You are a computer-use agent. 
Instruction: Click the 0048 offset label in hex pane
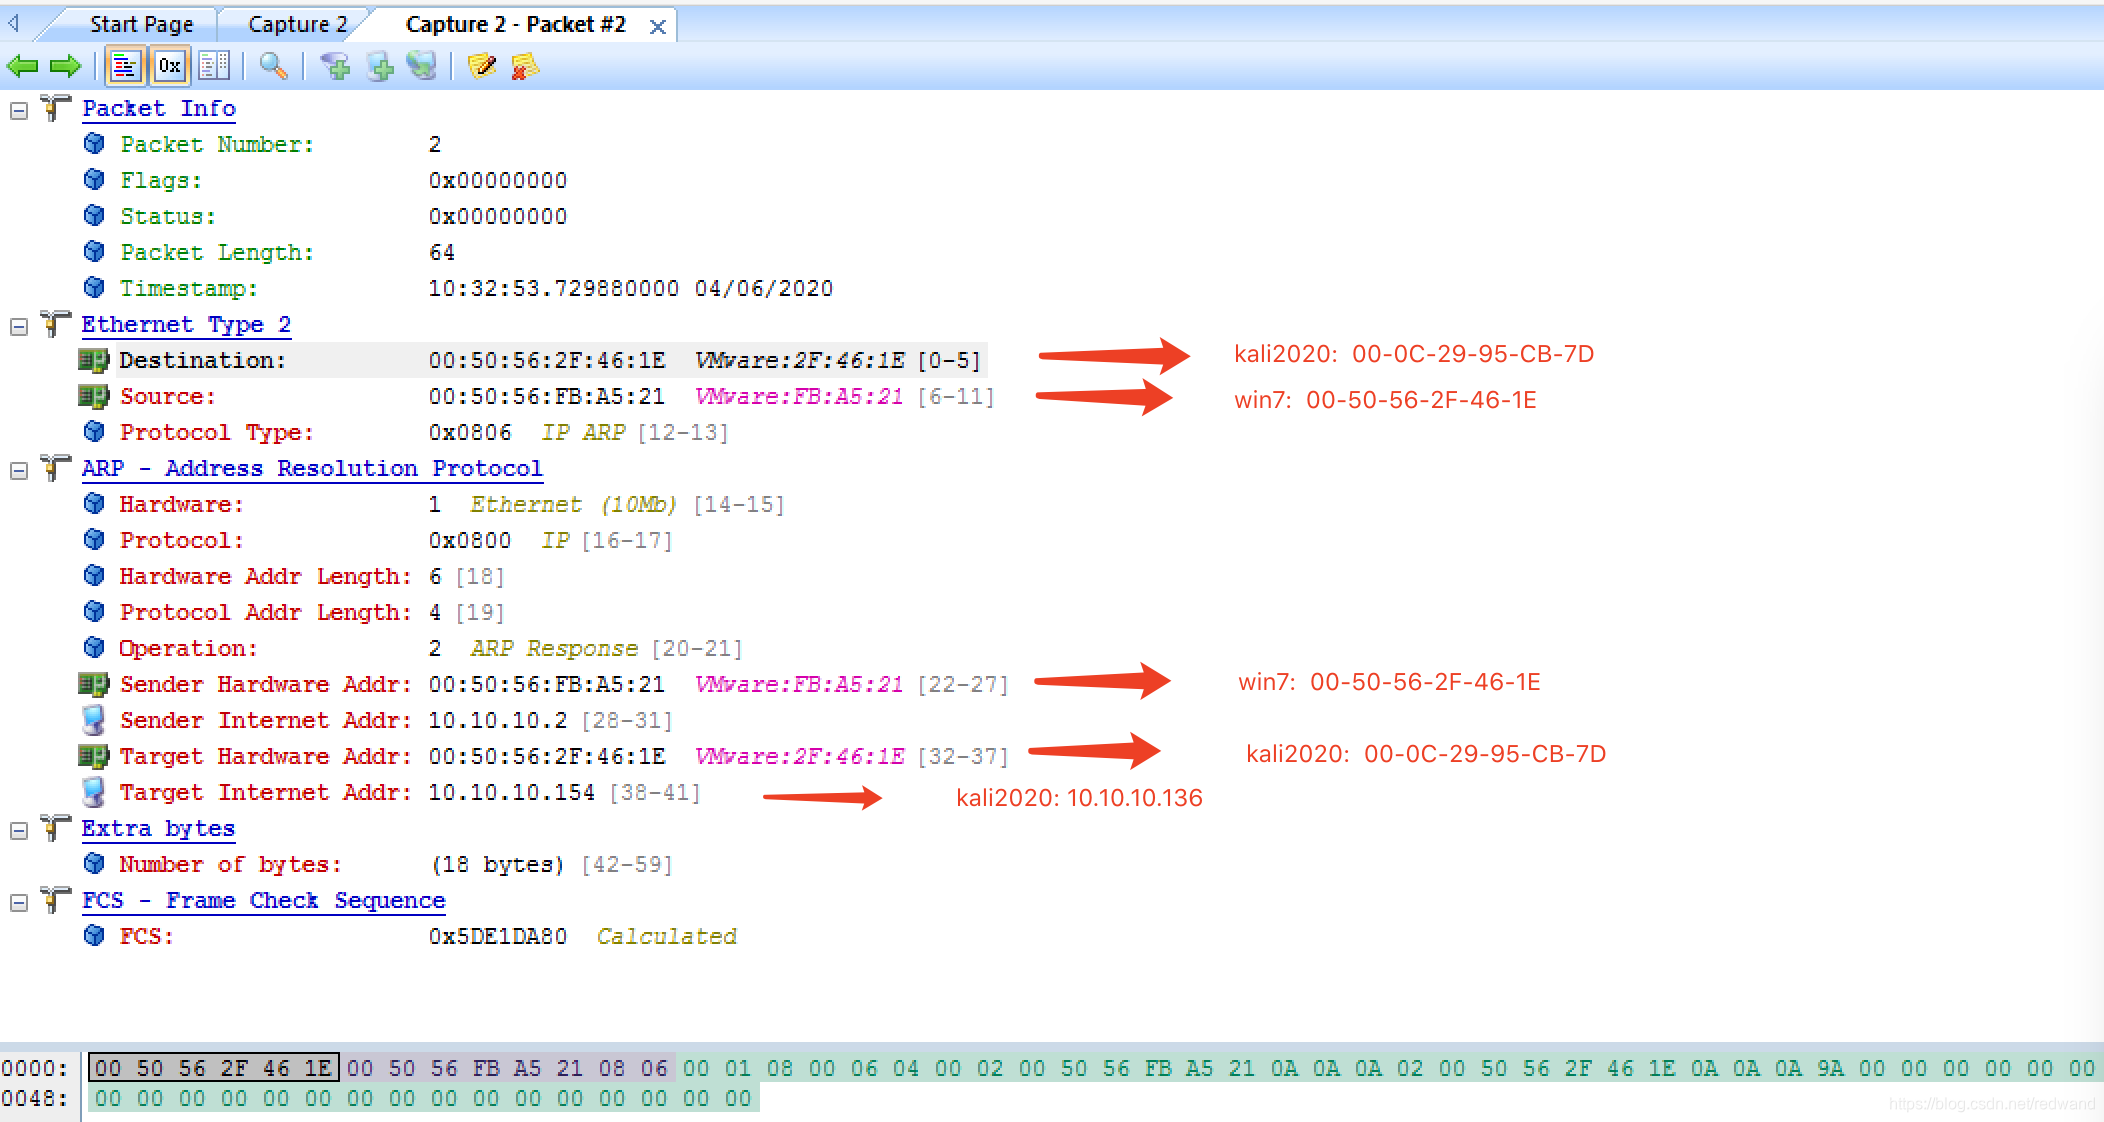coord(36,1098)
